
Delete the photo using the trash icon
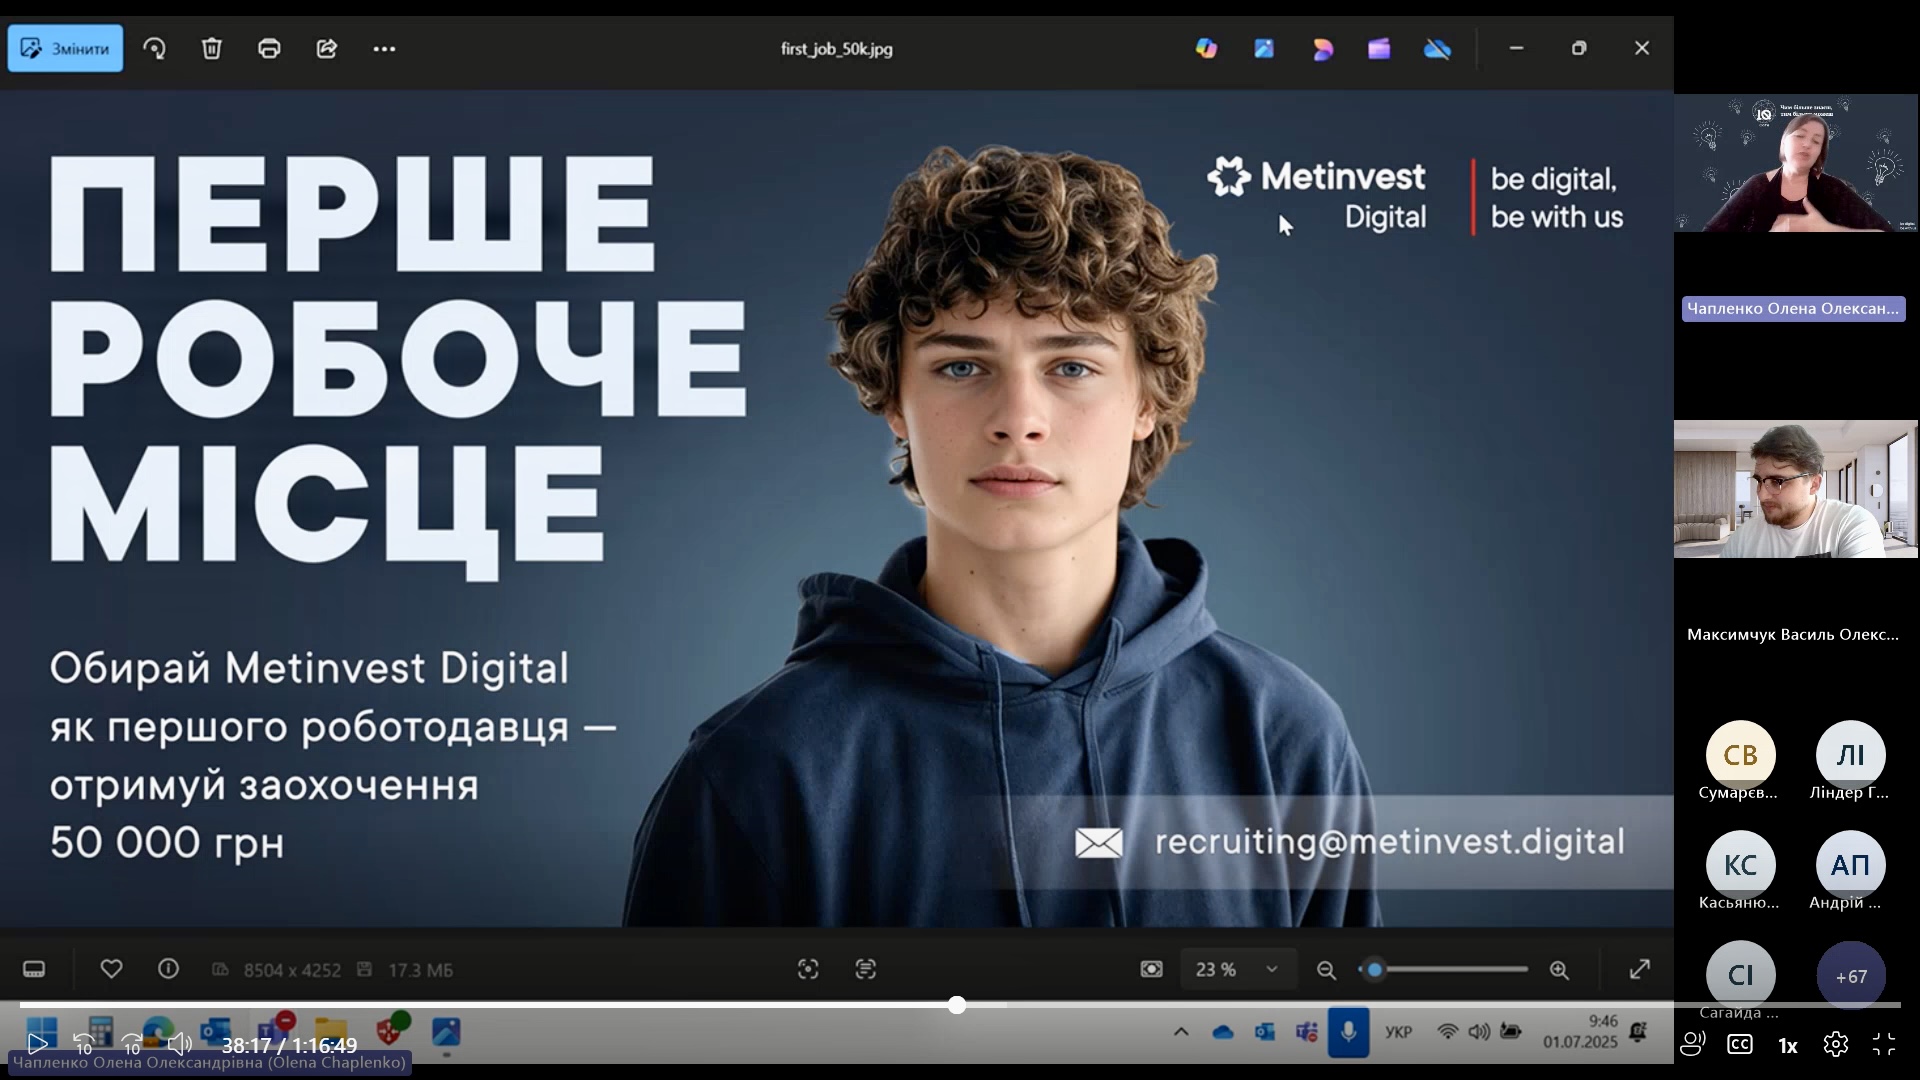pos(212,48)
